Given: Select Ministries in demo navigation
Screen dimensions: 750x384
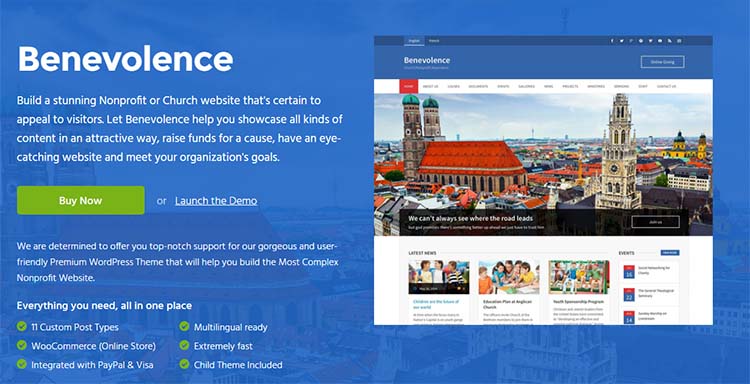Looking at the screenshot, I should pyautogui.click(x=596, y=87).
